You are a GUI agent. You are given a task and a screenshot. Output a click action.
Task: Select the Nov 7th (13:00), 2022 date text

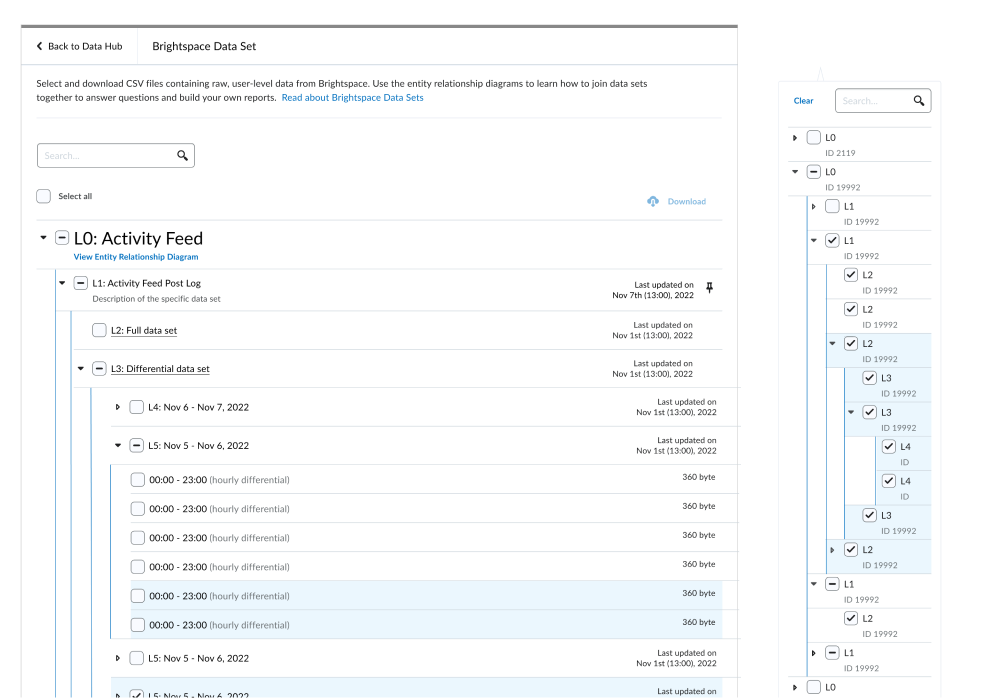(653, 295)
